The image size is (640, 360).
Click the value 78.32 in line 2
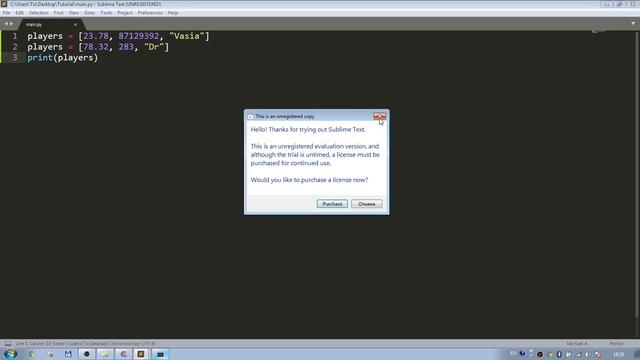pyautogui.click(x=96, y=47)
